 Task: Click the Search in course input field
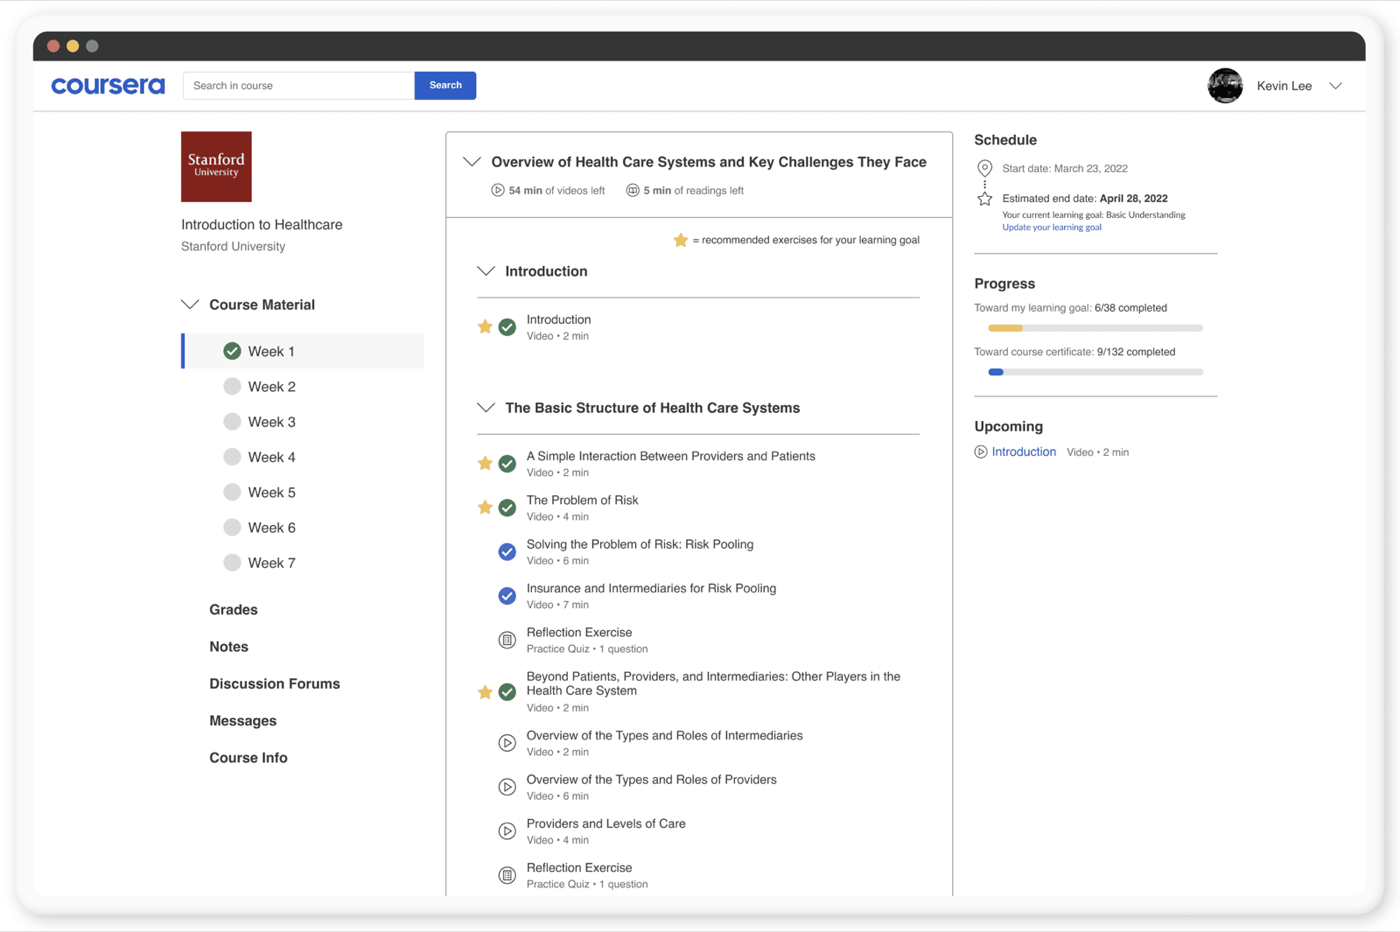(x=299, y=86)
